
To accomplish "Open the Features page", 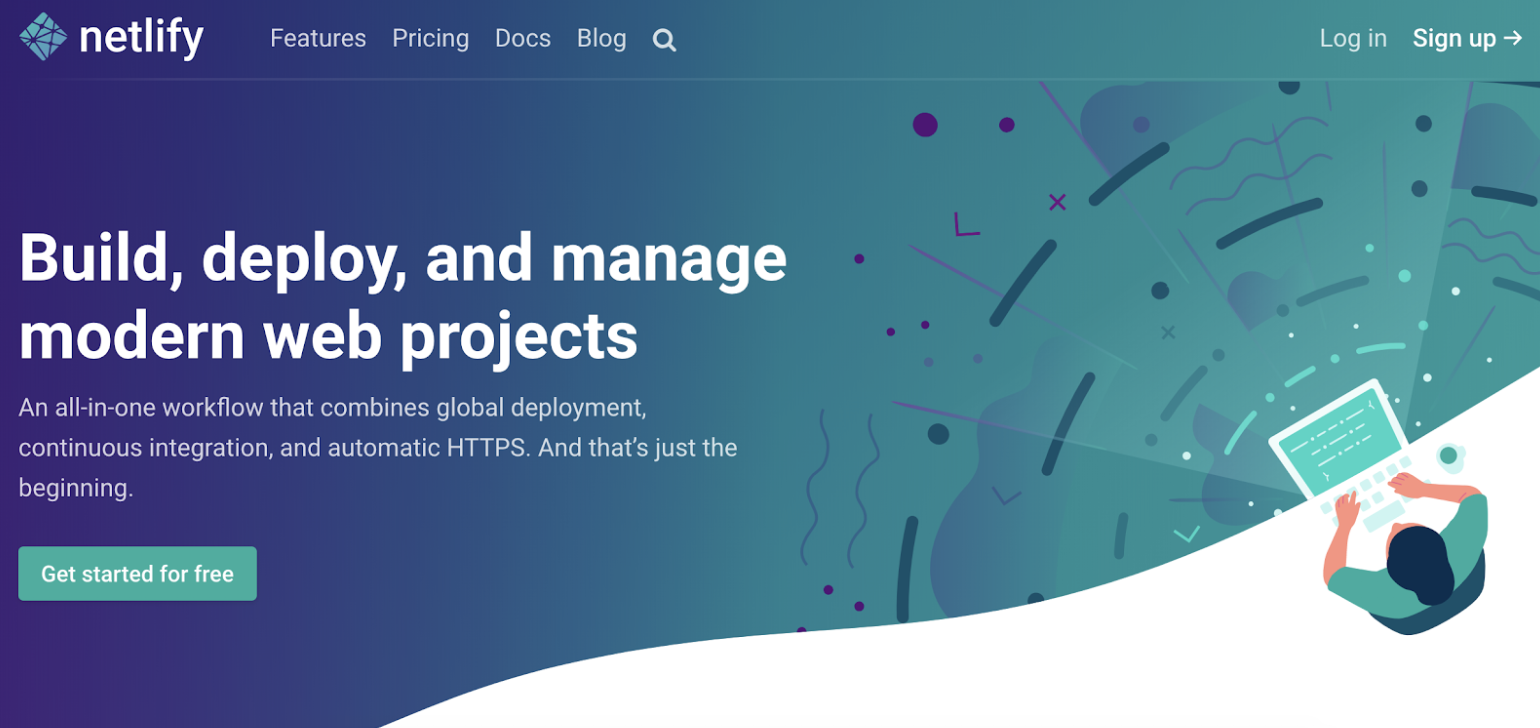I will pos(318,39).
